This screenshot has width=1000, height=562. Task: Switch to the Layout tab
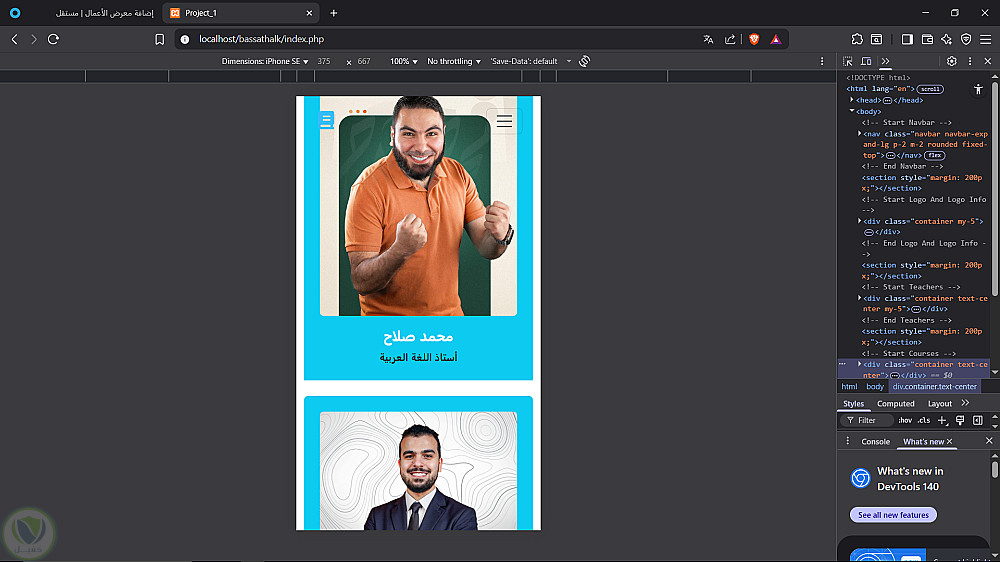939,404
